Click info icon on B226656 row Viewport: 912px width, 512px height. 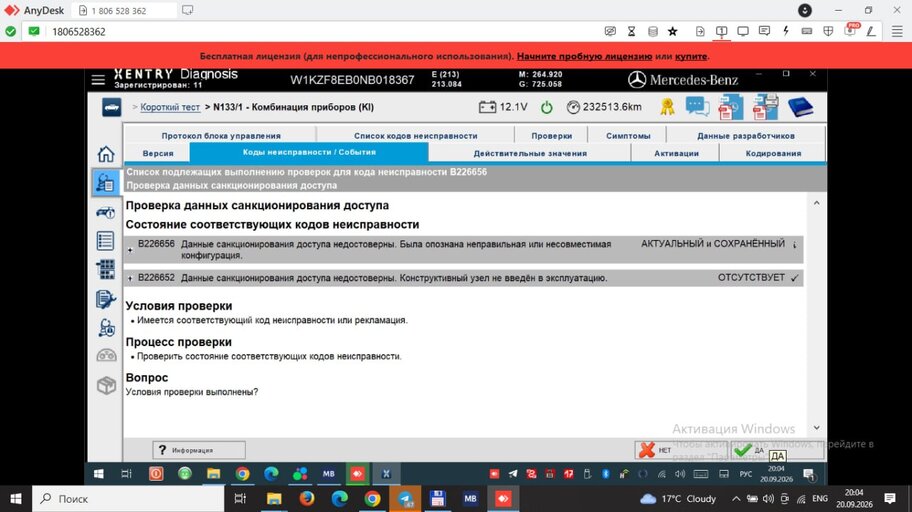(795, 245)
